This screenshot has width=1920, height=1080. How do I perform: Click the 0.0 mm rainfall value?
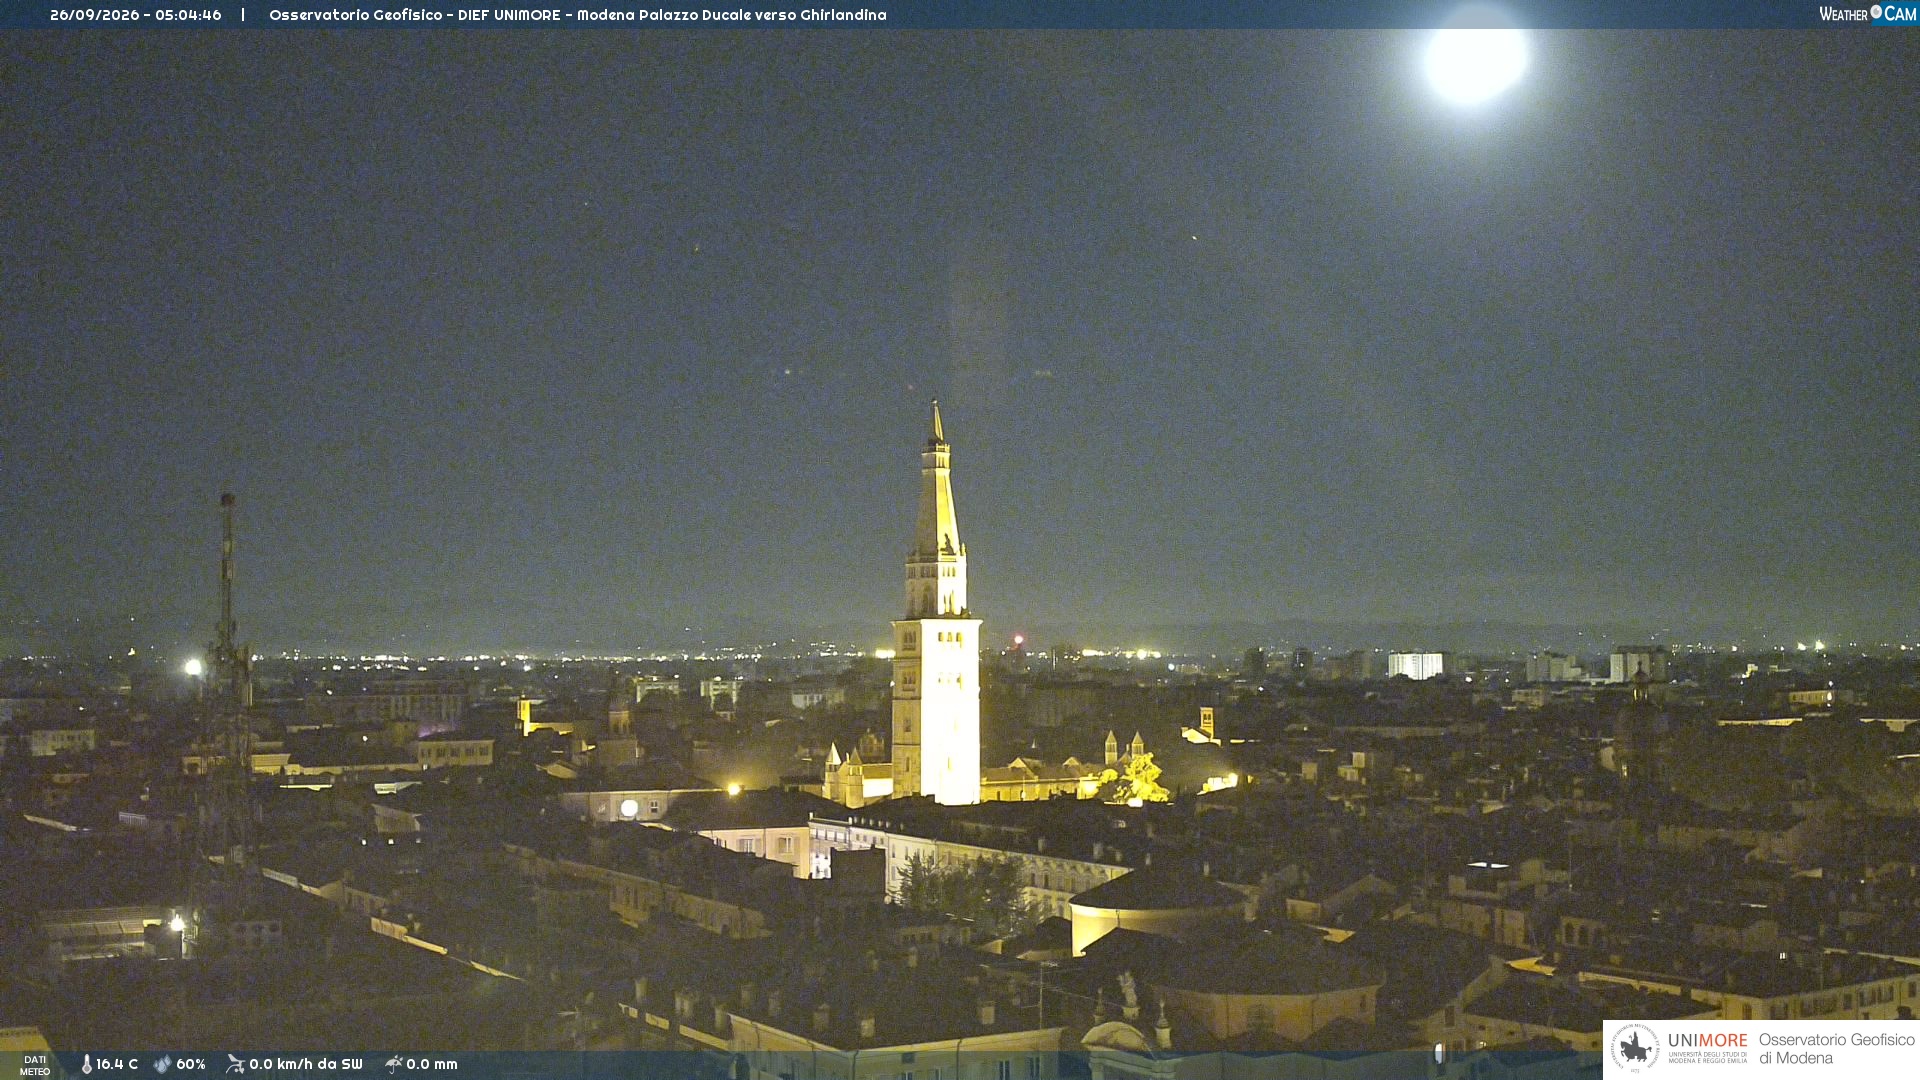click(x=432, y=1064)
